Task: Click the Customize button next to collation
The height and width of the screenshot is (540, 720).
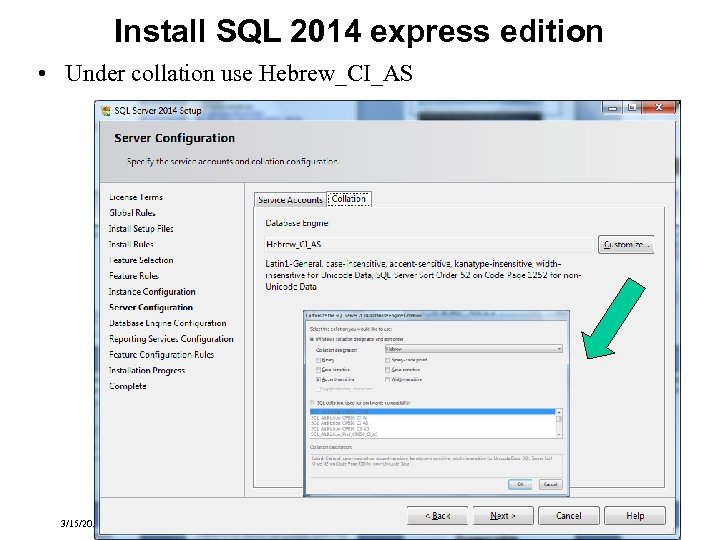Action: click(626, 244)
